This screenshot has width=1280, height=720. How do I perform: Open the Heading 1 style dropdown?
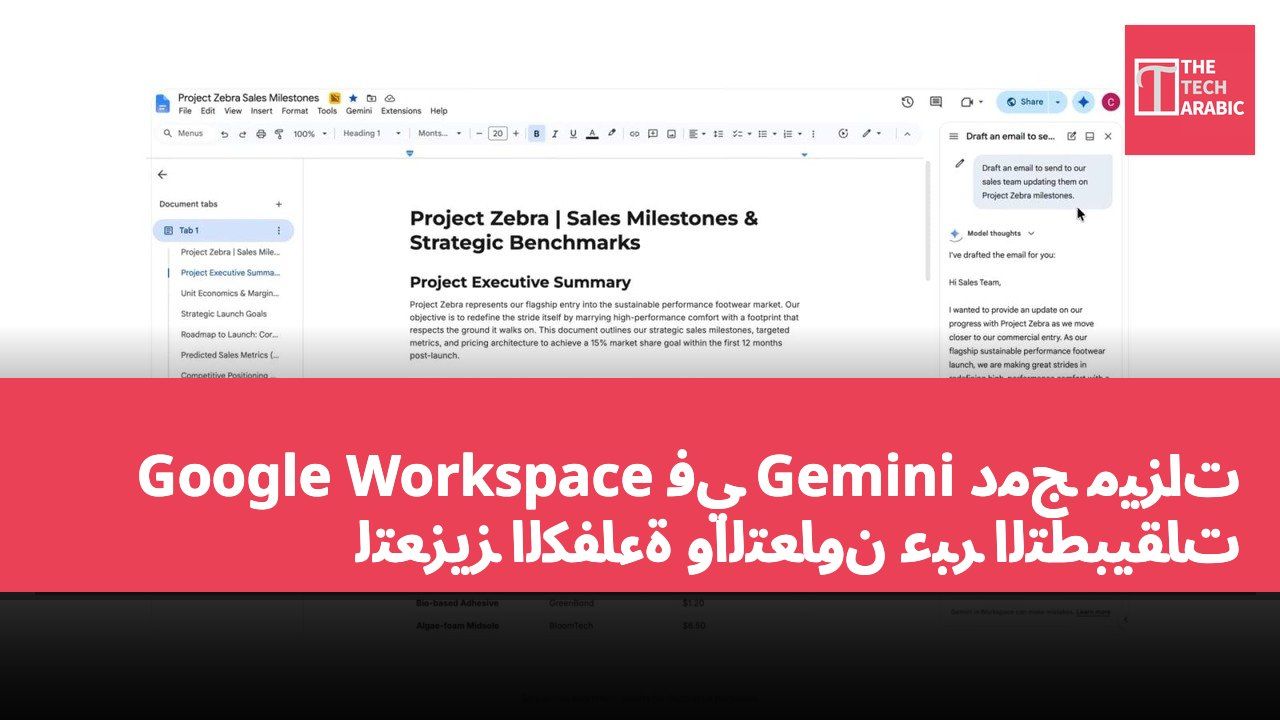click(372, 133)
